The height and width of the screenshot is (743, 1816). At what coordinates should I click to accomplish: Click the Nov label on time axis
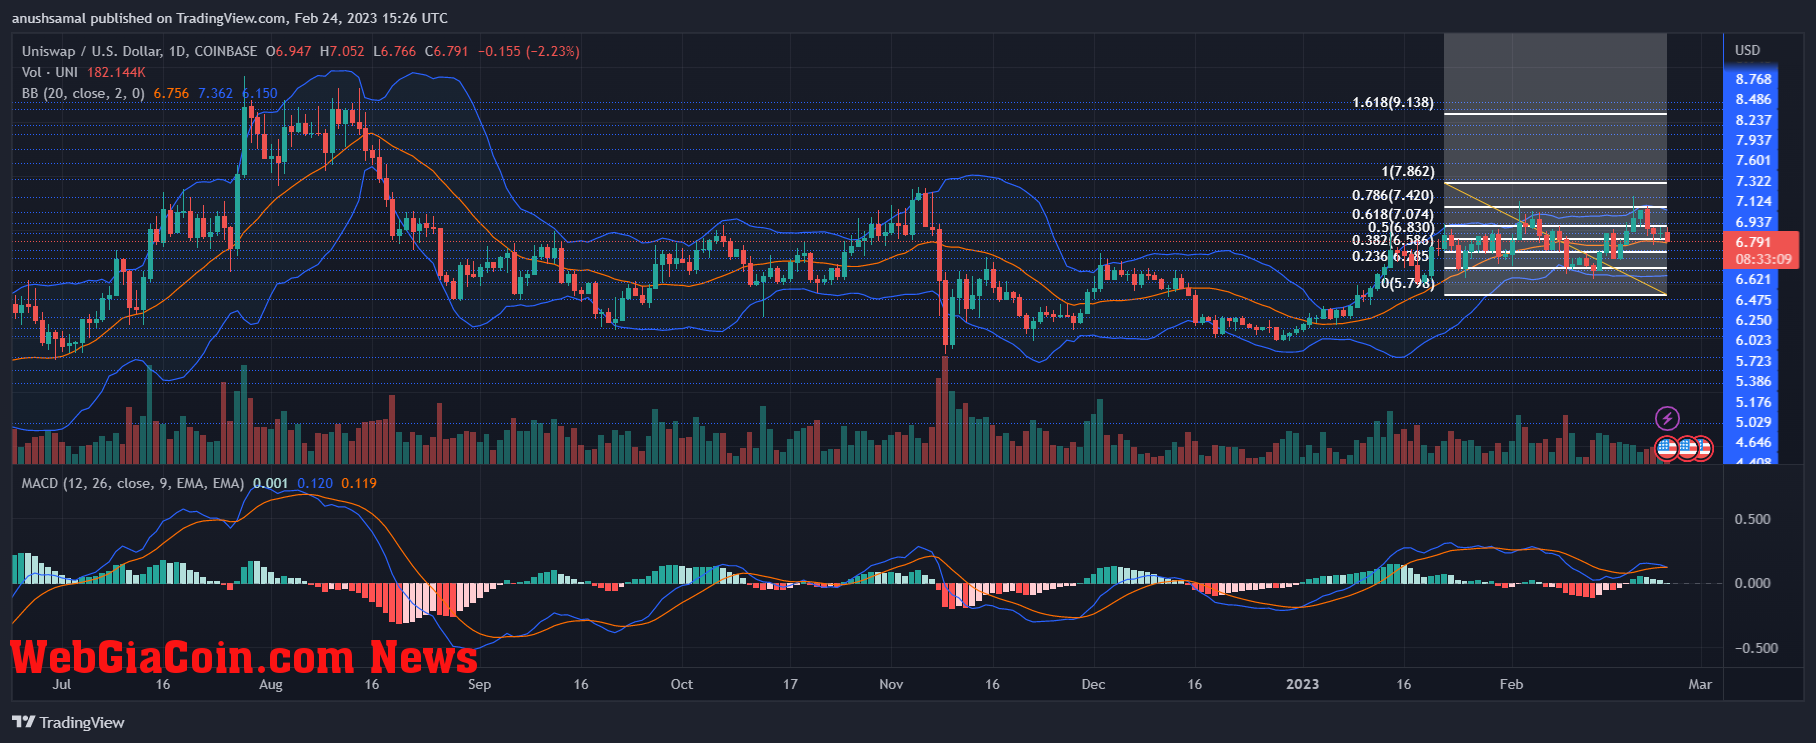[890, 684]
